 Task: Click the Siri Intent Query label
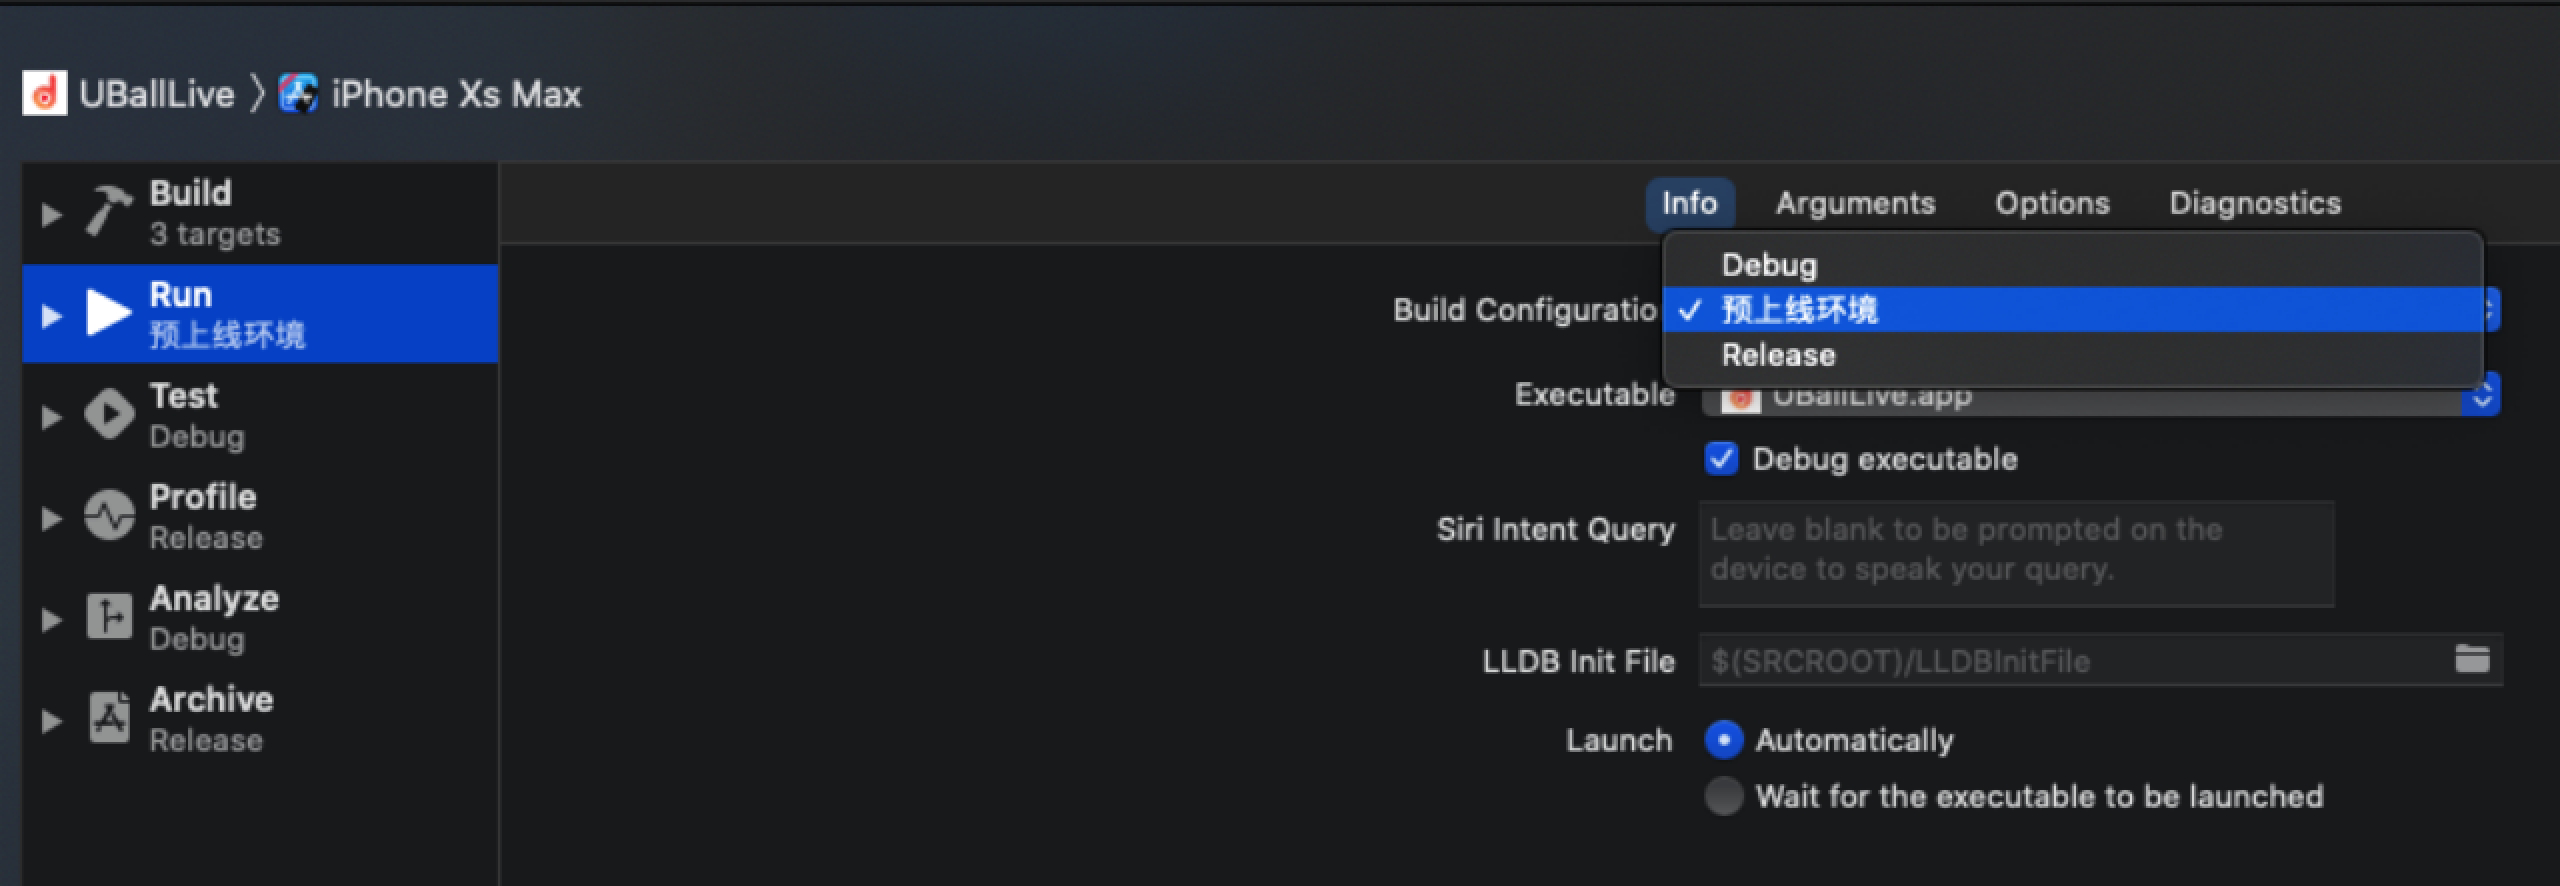pos(1556,529)
